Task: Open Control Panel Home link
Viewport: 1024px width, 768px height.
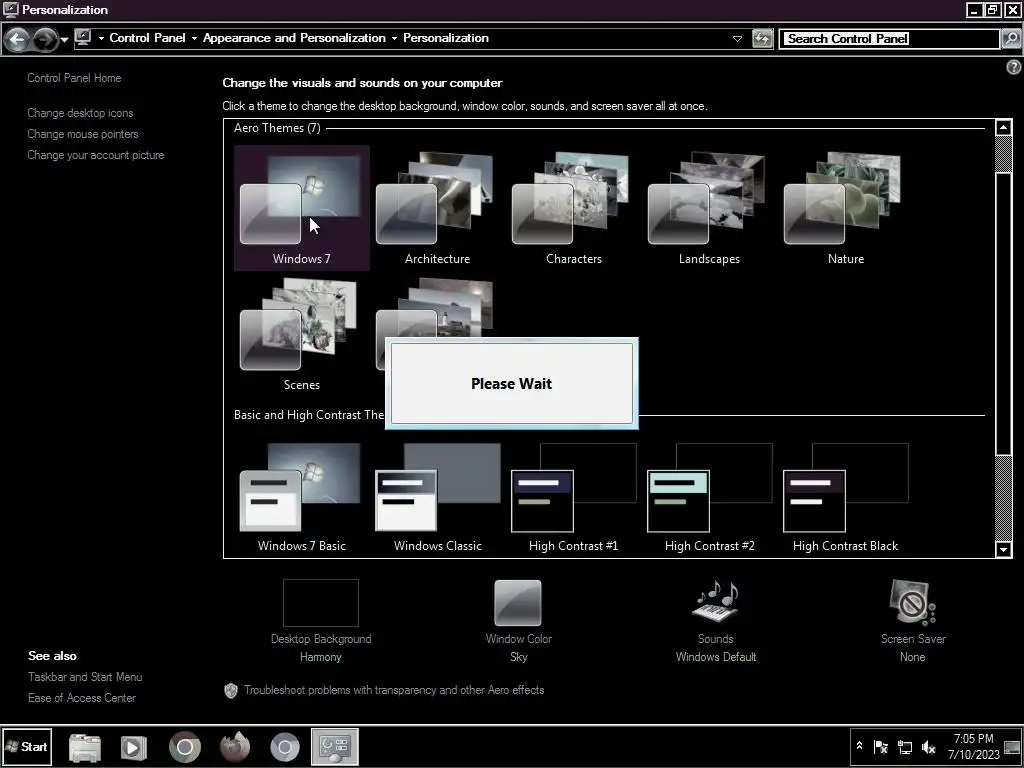Action: point(74,78)
